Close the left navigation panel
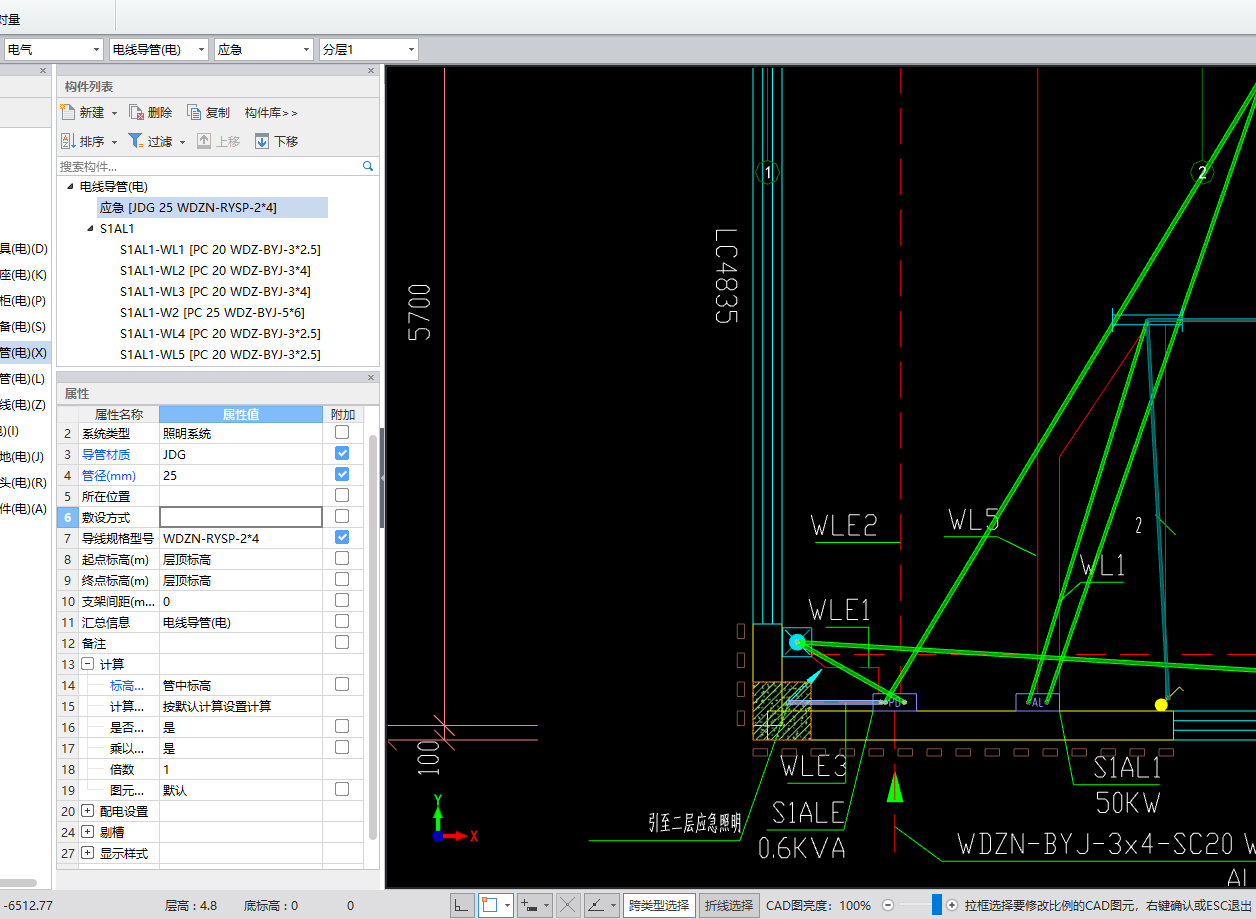Image resolution: width=1256 pixels, height=919 pixels. (43, 70)
